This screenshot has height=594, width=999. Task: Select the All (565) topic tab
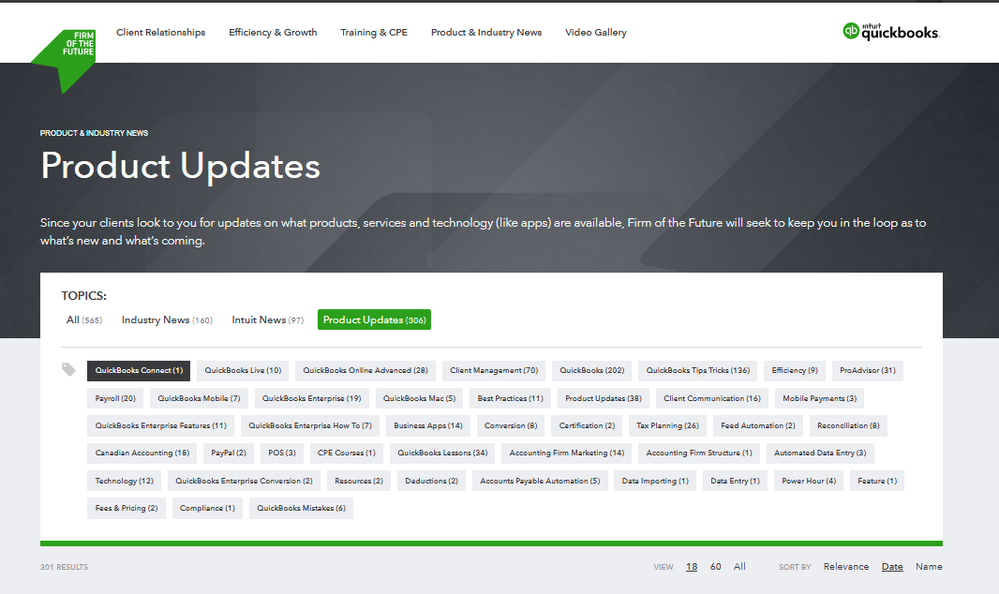pyautogui.click(x=84, y=320)
